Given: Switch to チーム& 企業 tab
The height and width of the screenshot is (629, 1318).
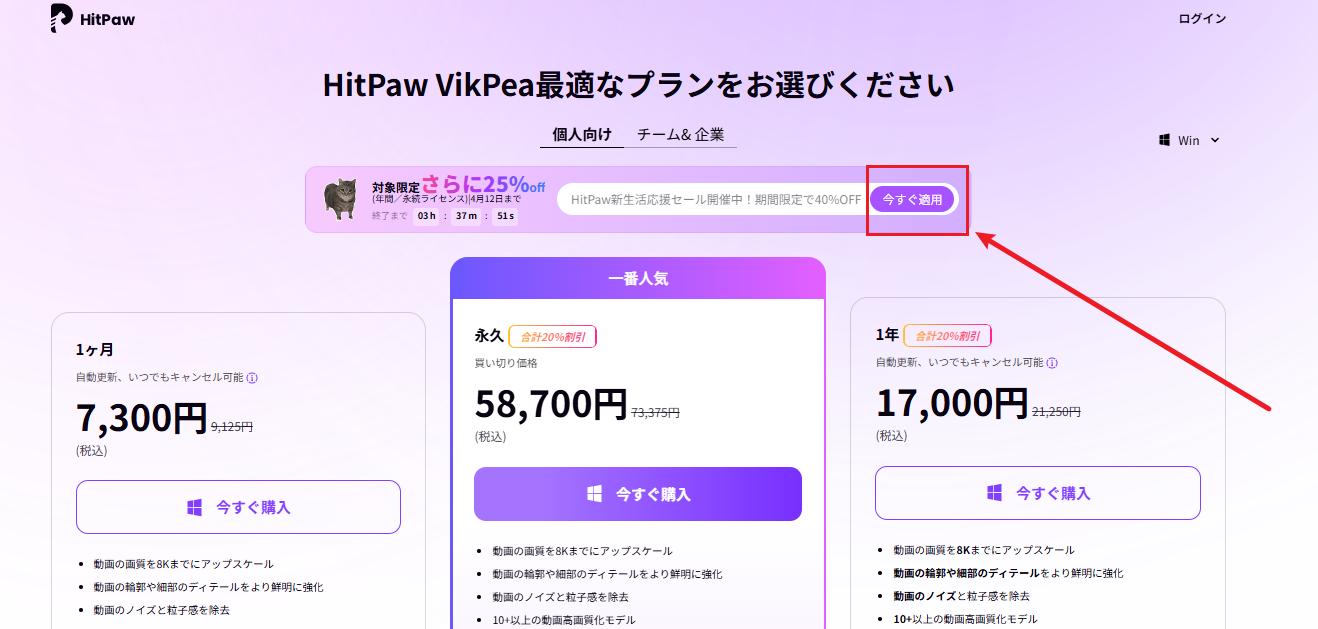Looking at the screenshot, I should (680, 134).
